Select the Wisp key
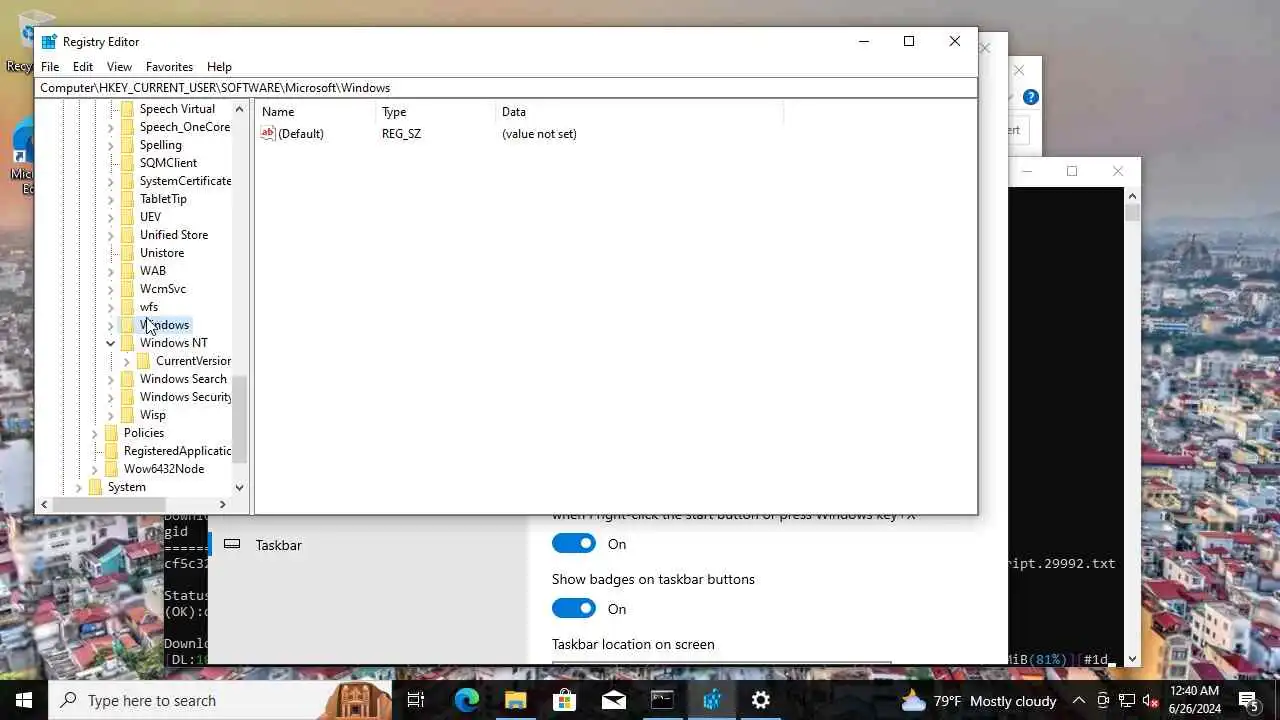Screen dimensions: 1280x720 click(153, 415)
